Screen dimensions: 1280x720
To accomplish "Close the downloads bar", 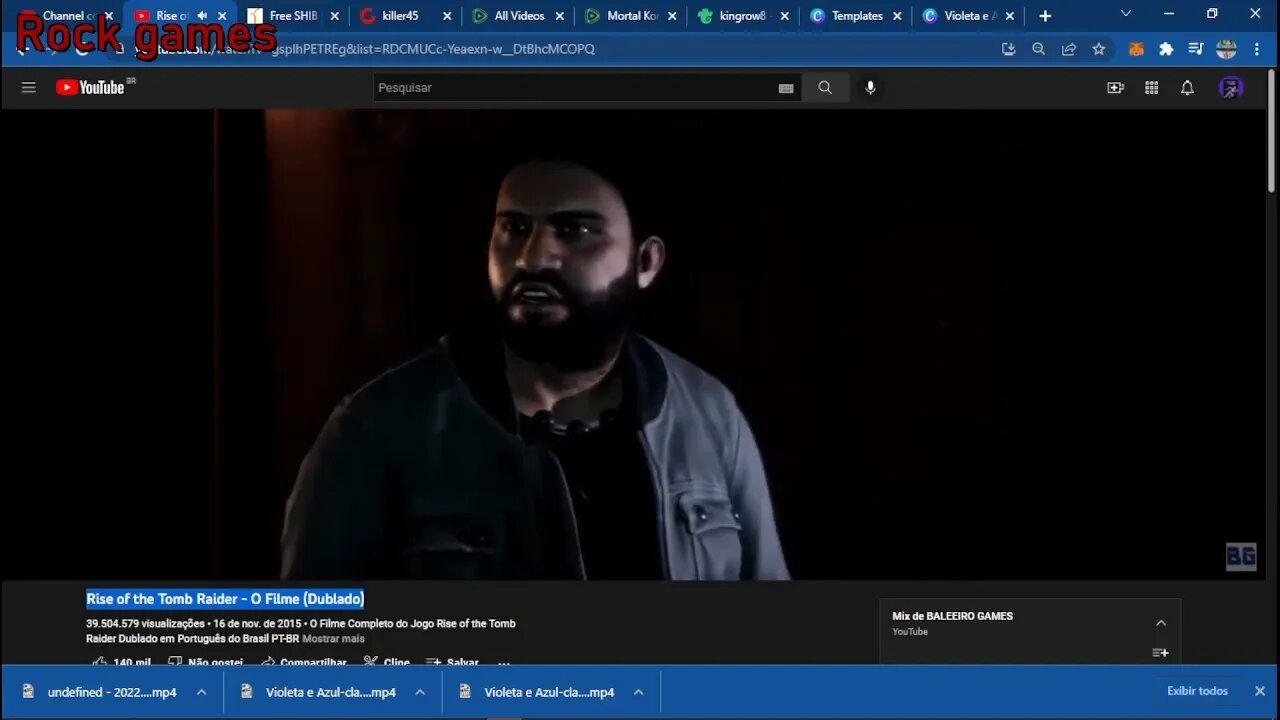I will (x=1260, y=691).
